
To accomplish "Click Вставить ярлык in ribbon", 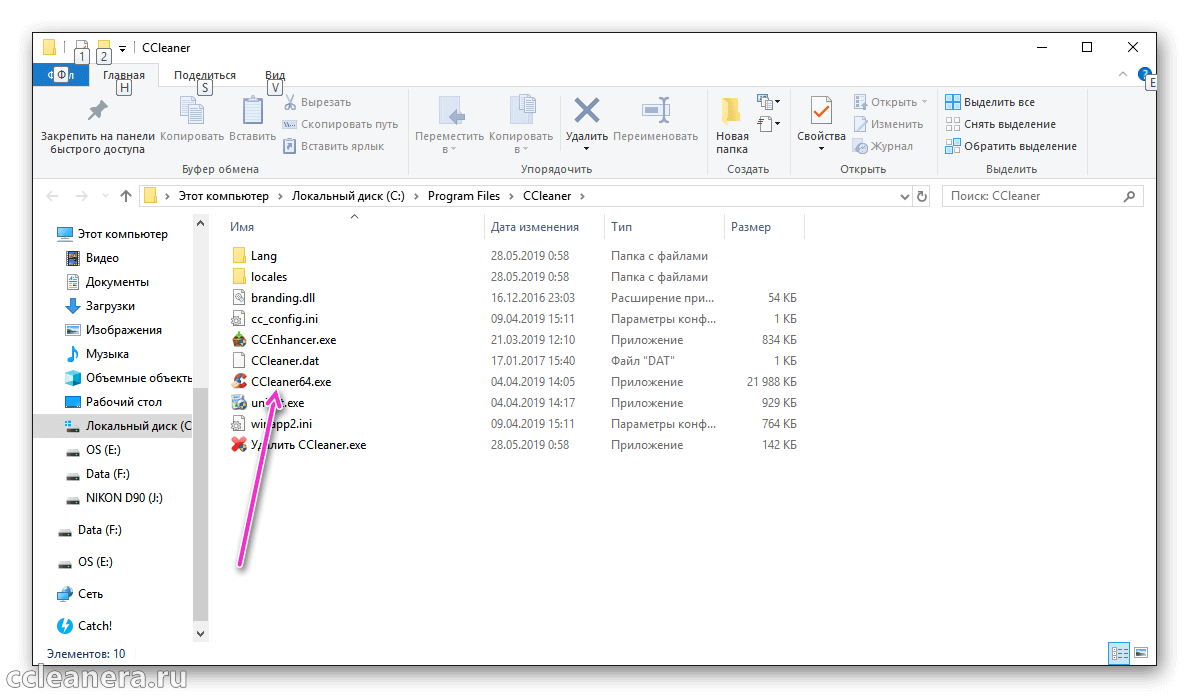I will click(x=334, y=146).
